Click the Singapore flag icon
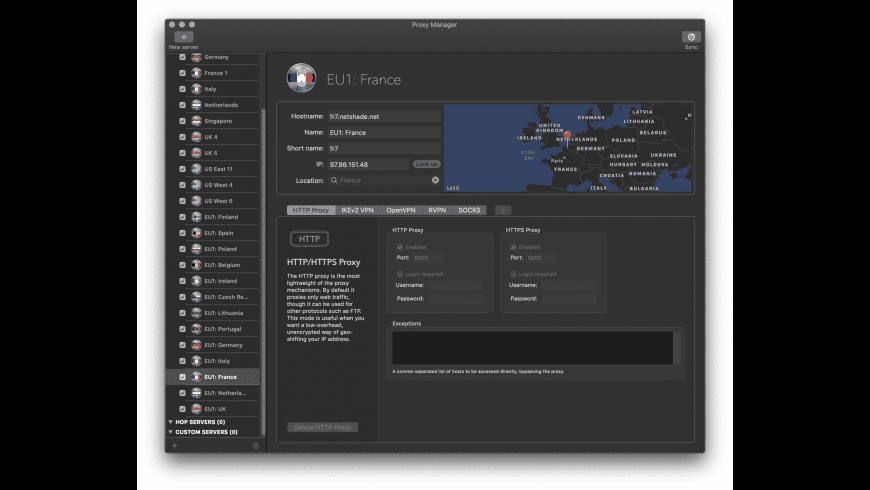 [x=196, y=121]
